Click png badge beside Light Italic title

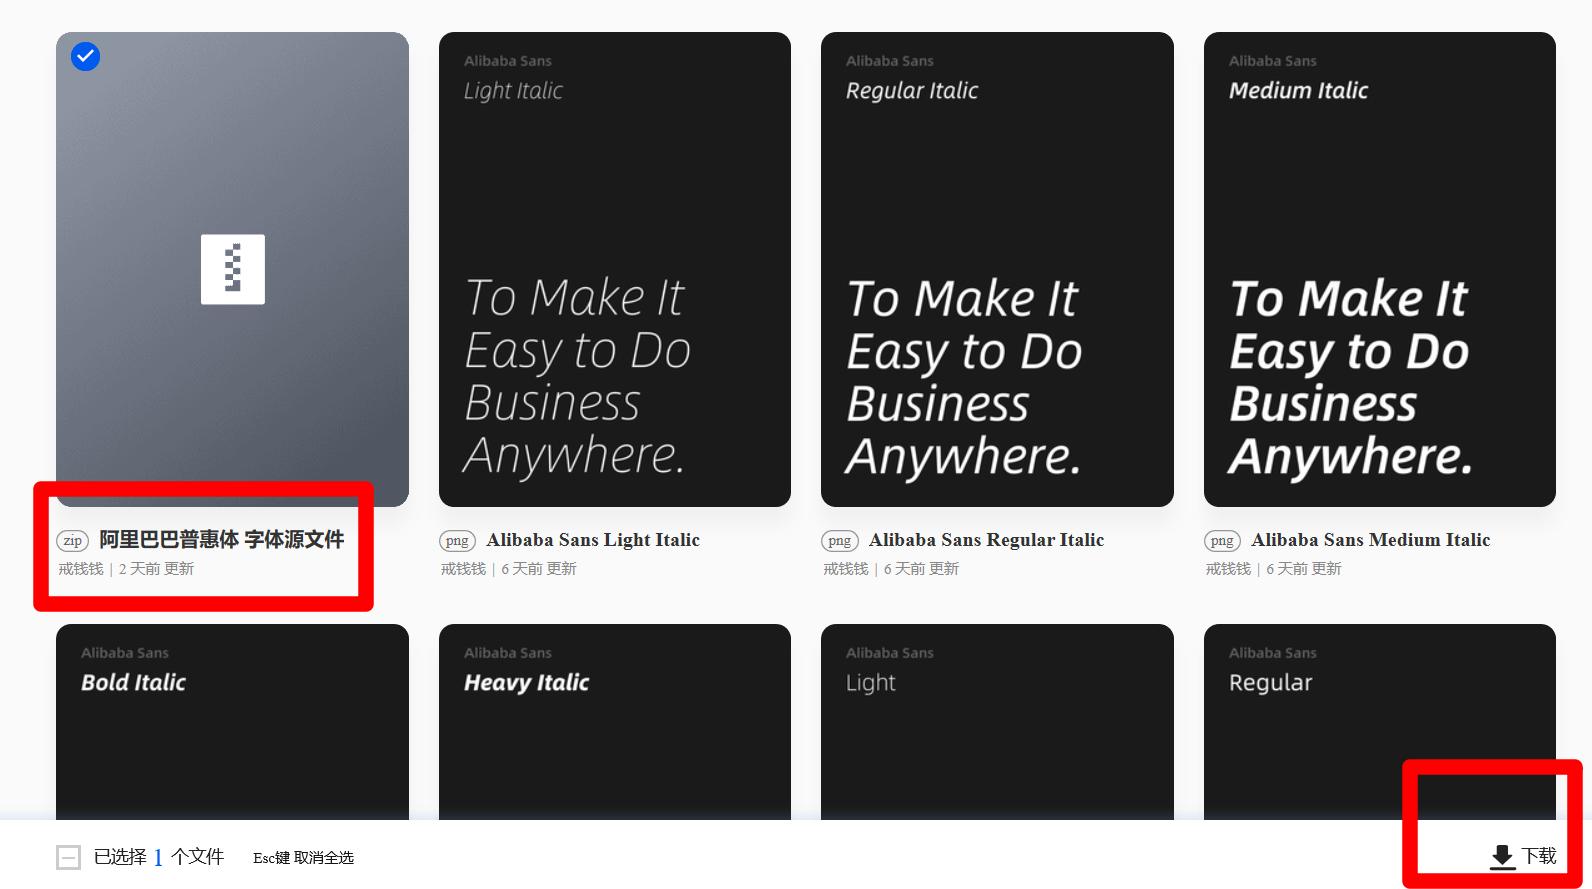click(457, 541)
